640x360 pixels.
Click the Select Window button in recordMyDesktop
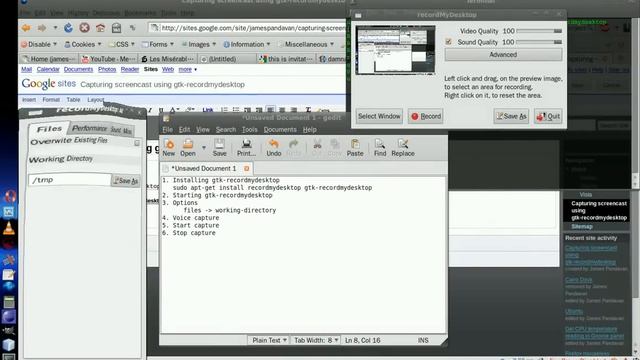coord(379,116)
